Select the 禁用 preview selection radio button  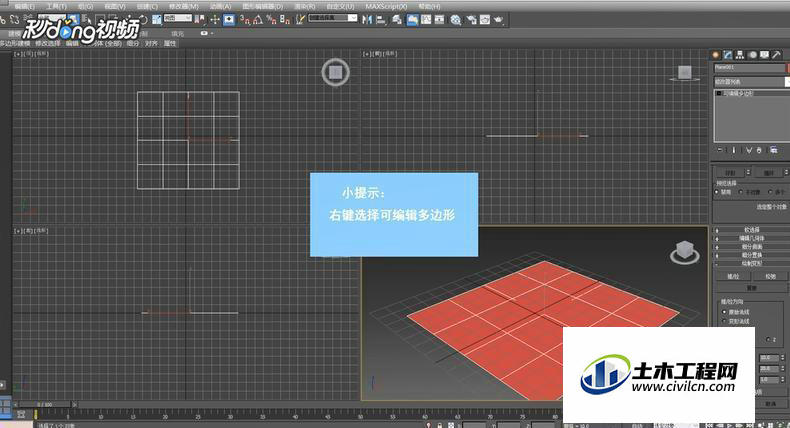717,193
